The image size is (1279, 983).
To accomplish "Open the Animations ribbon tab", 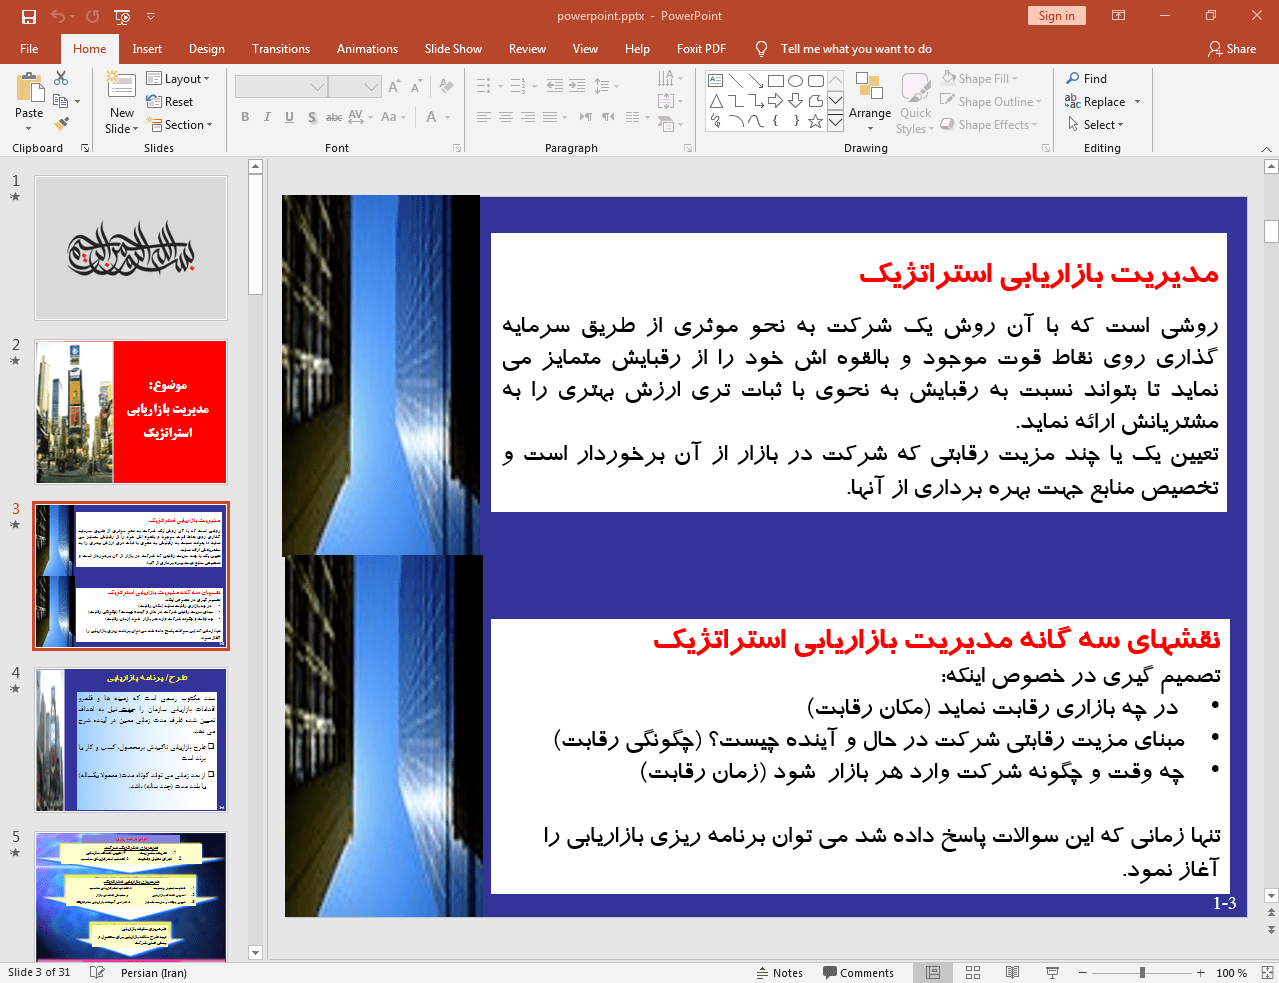I will click(367, 49).
